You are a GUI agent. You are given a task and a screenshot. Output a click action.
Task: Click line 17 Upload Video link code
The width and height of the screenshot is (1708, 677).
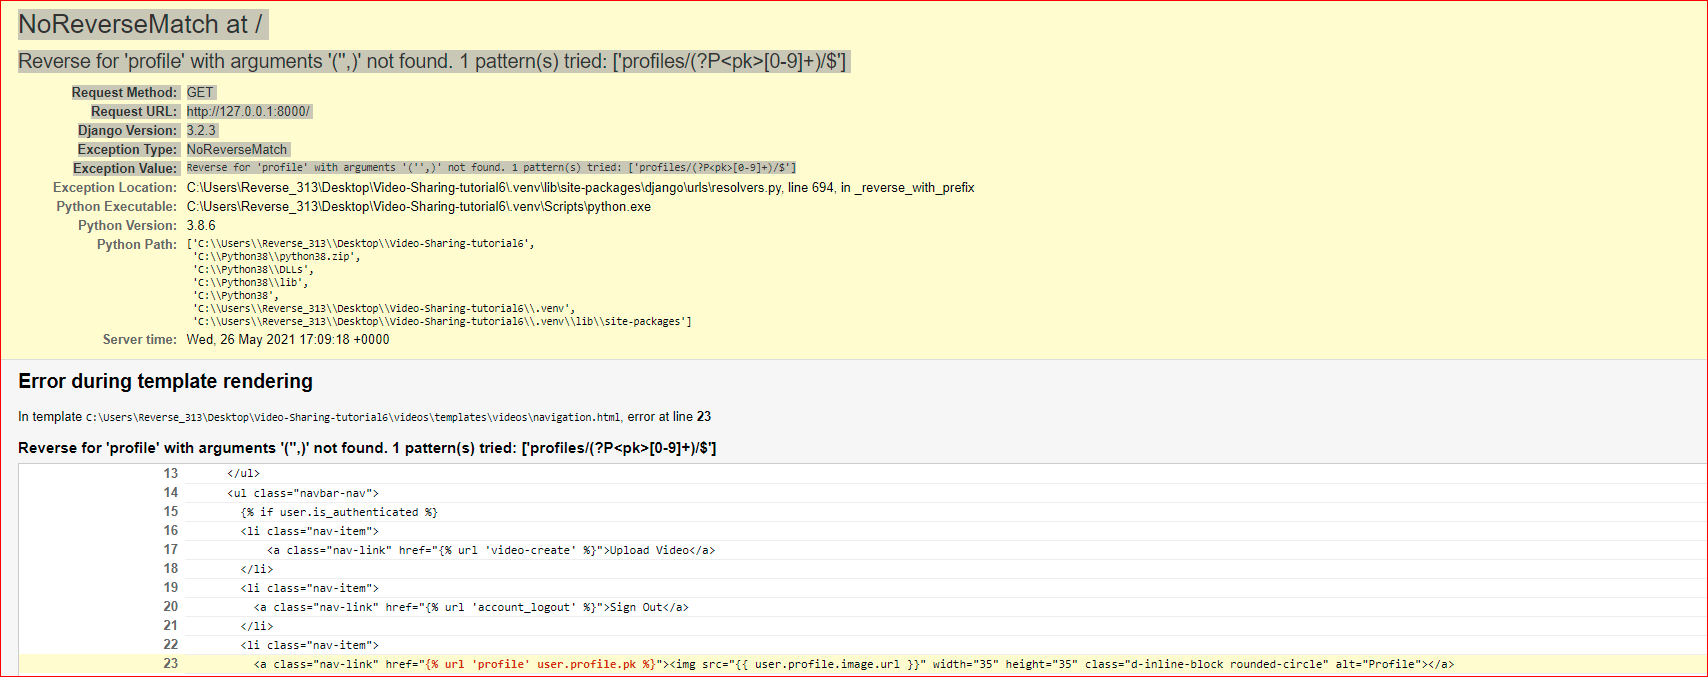(491, 550)
